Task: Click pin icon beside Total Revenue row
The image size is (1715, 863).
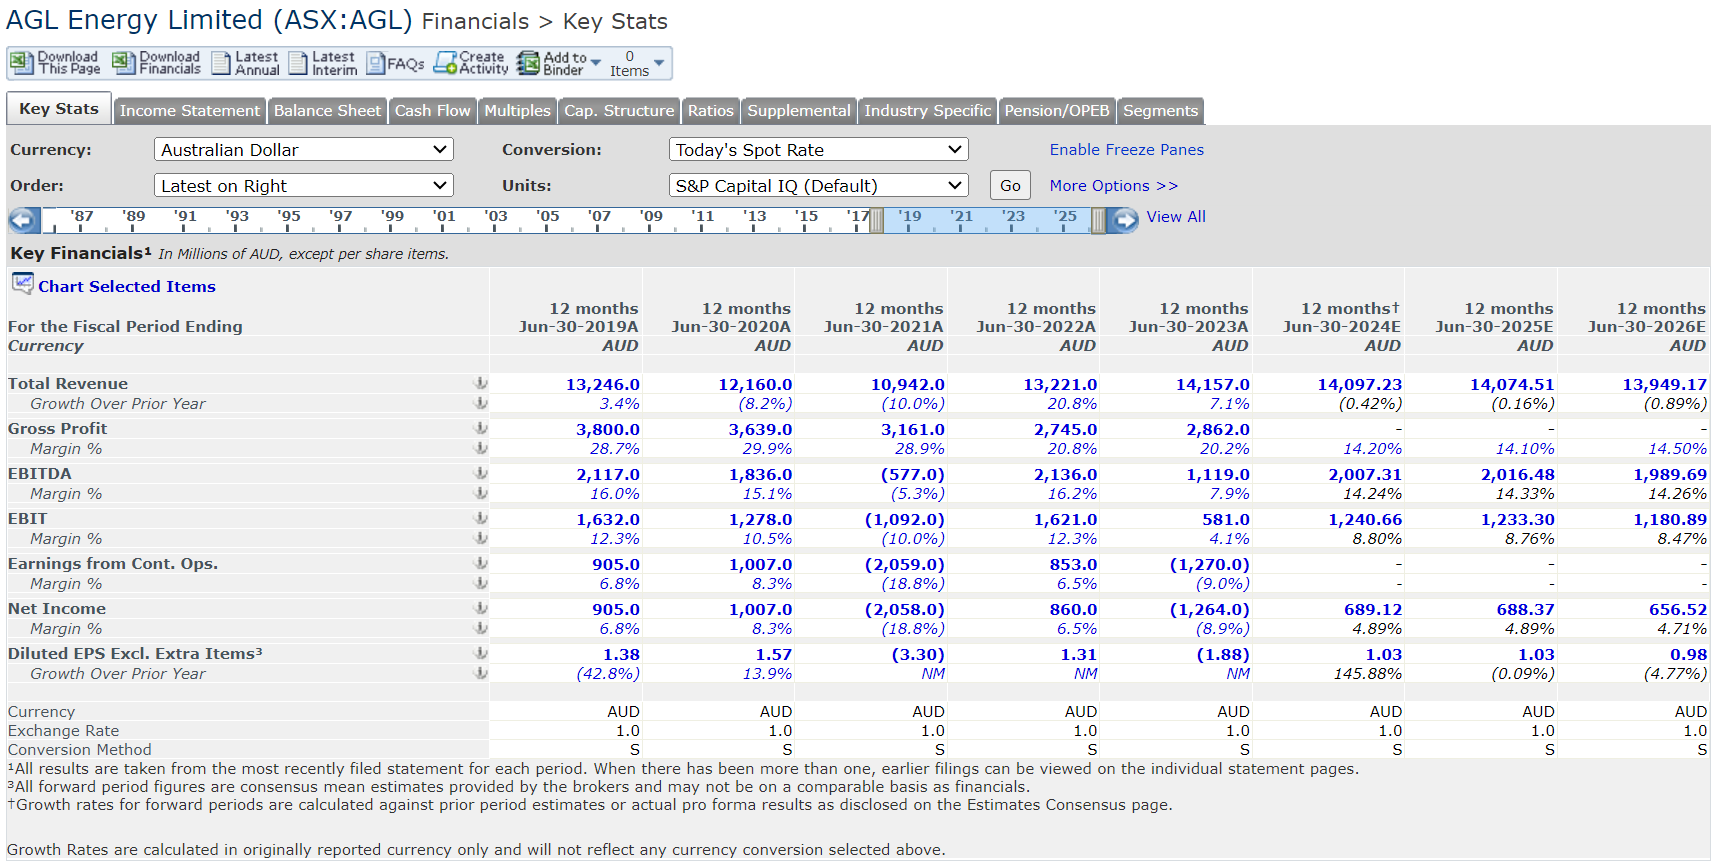Action: [x=480, y=383]
